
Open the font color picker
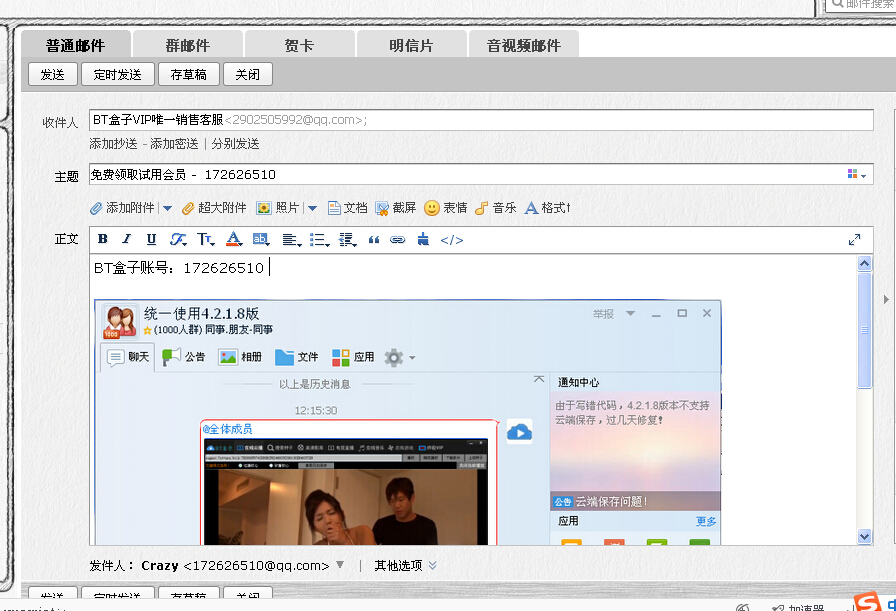(234, 240)
